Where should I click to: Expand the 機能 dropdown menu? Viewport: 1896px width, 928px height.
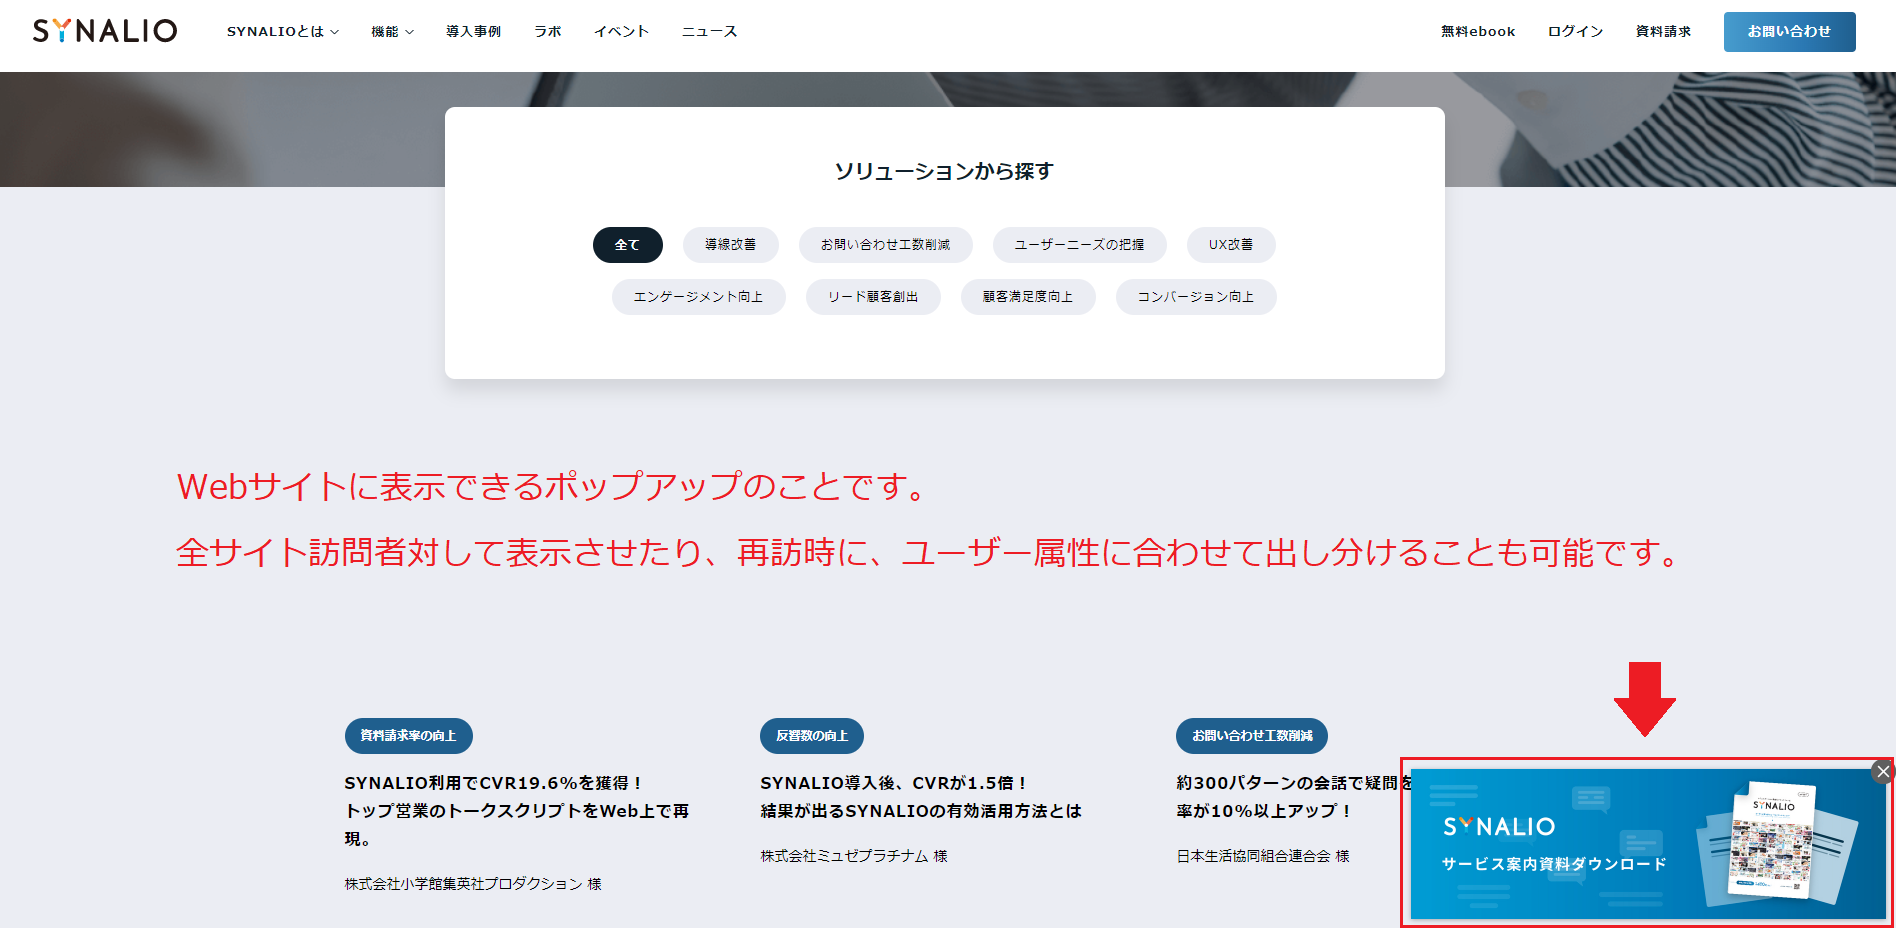[392, 32]
